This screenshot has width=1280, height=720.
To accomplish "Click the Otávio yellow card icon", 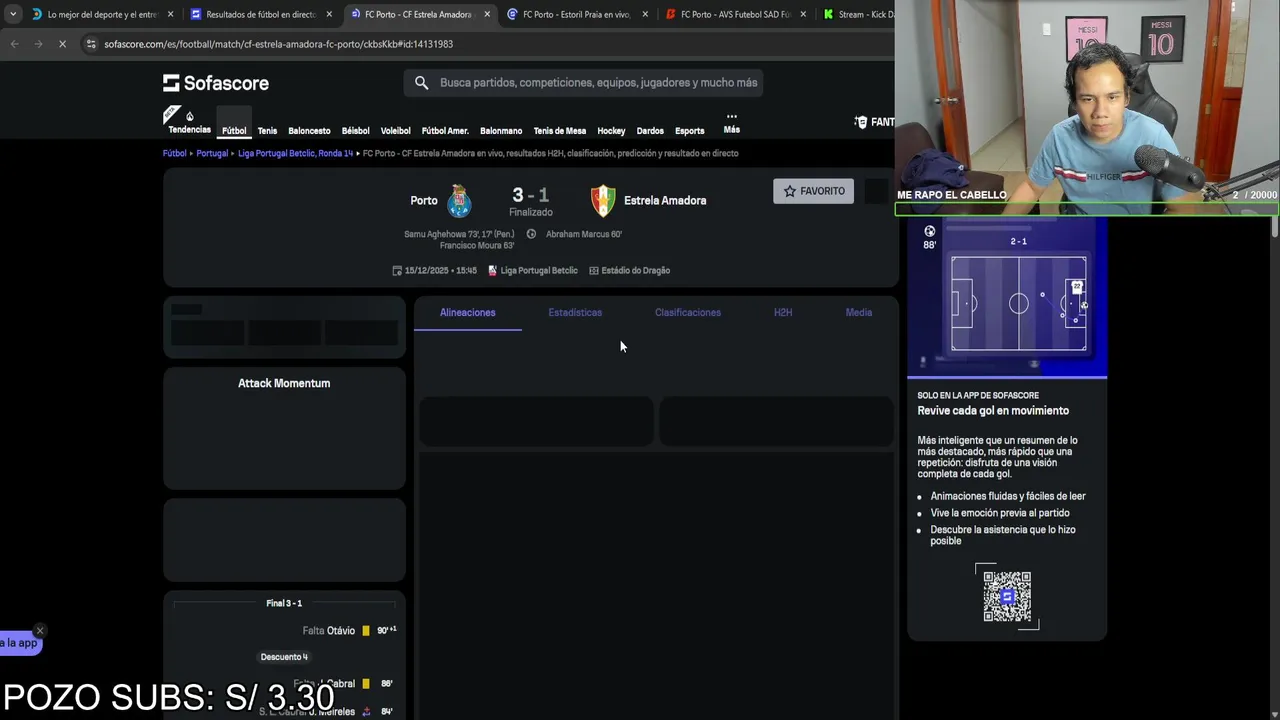I will (366, 631).
